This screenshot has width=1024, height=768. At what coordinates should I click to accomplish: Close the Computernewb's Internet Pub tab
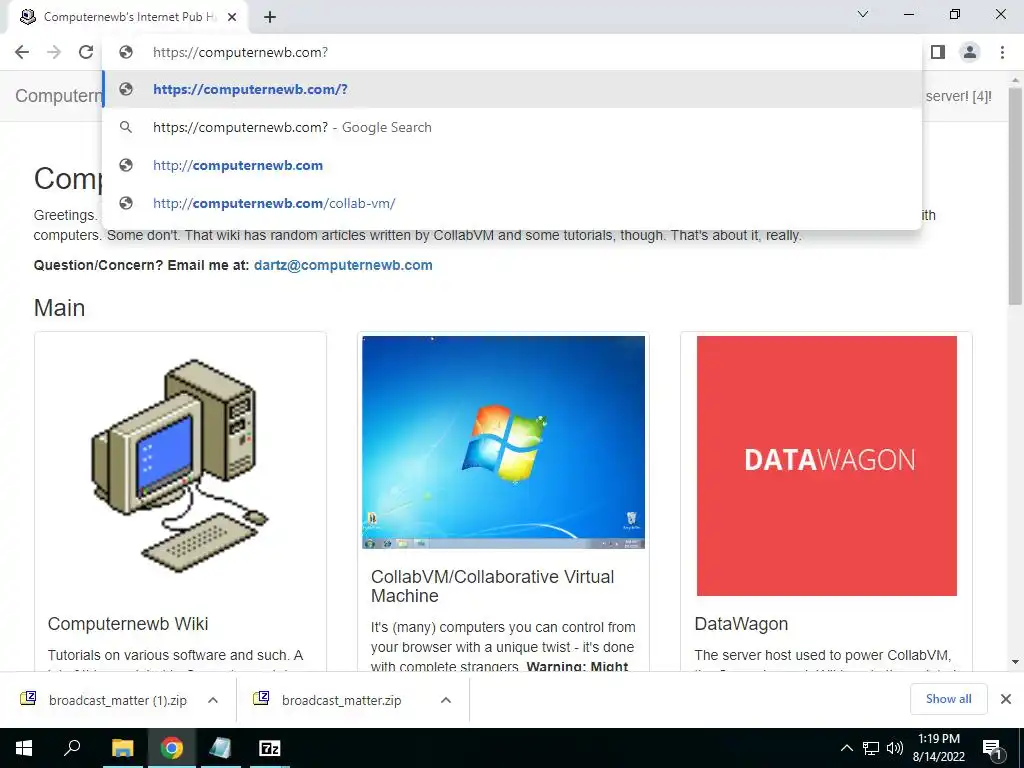tap(232, 17)
